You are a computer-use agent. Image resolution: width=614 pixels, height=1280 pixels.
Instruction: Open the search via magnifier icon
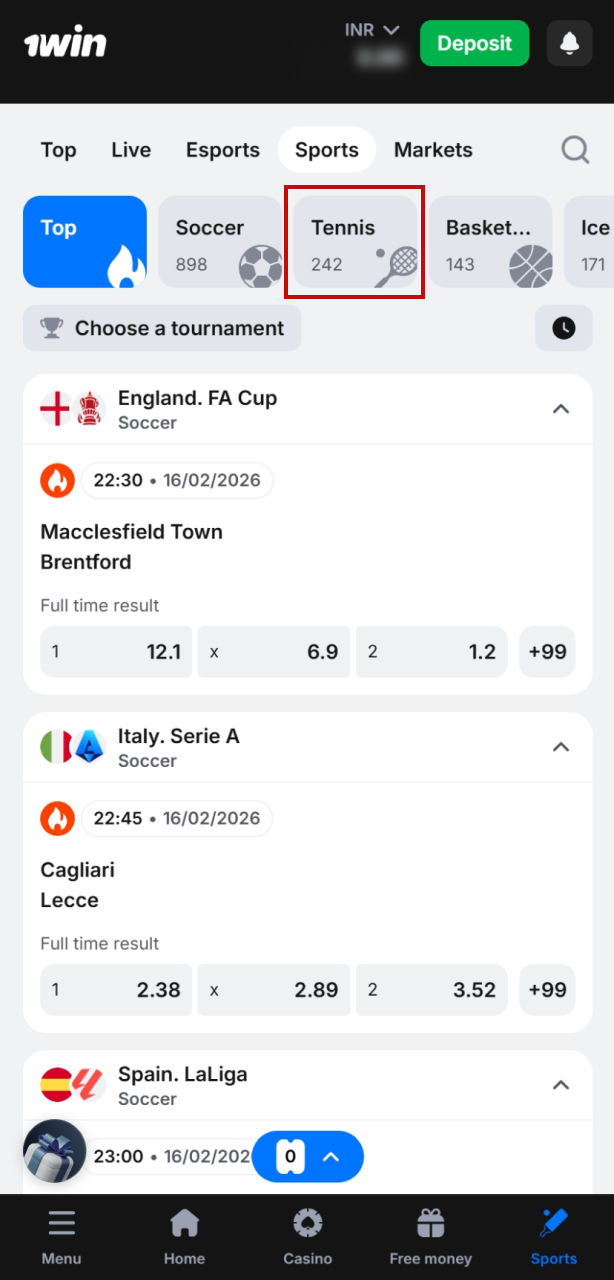click(575, 149)
